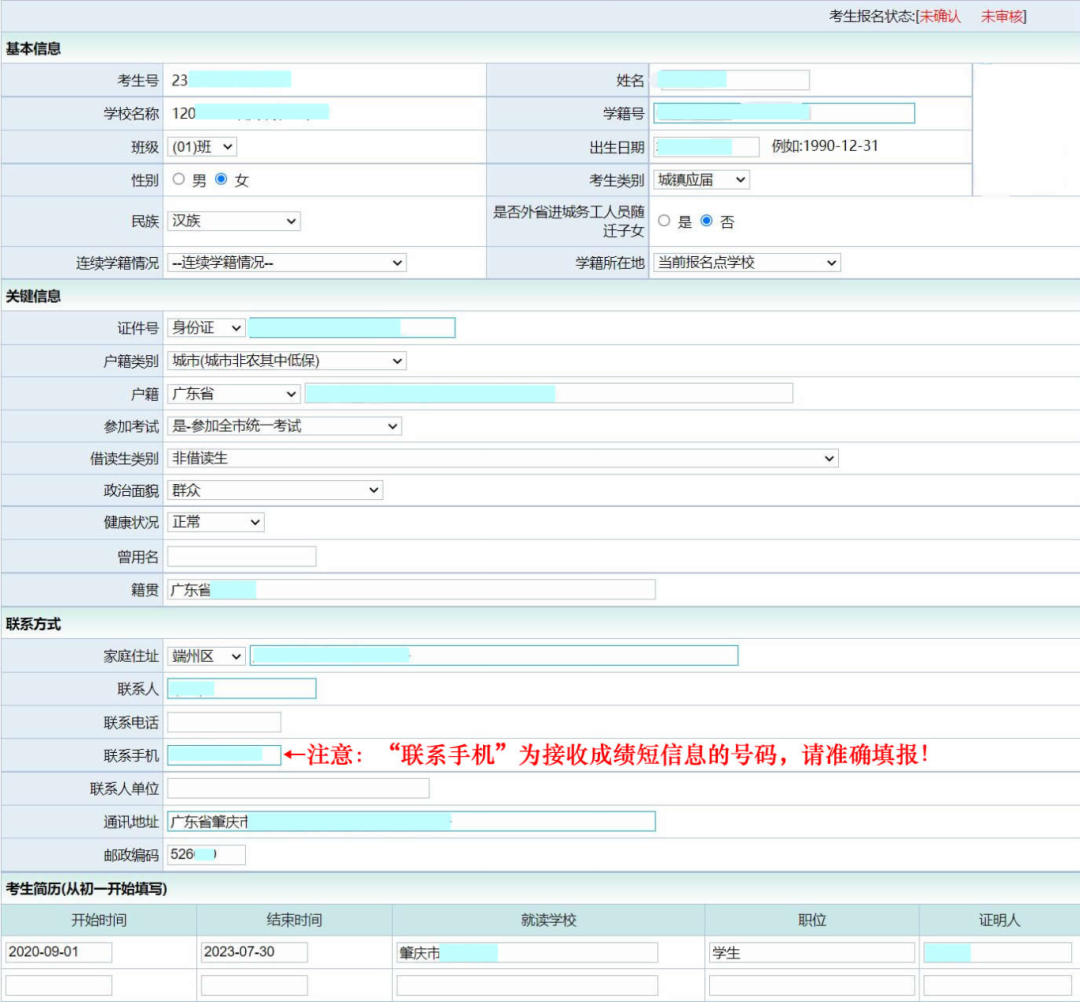Open the 连续学籍情况 dropdown
The image size is (1080, 1002).
pos(286,262)
